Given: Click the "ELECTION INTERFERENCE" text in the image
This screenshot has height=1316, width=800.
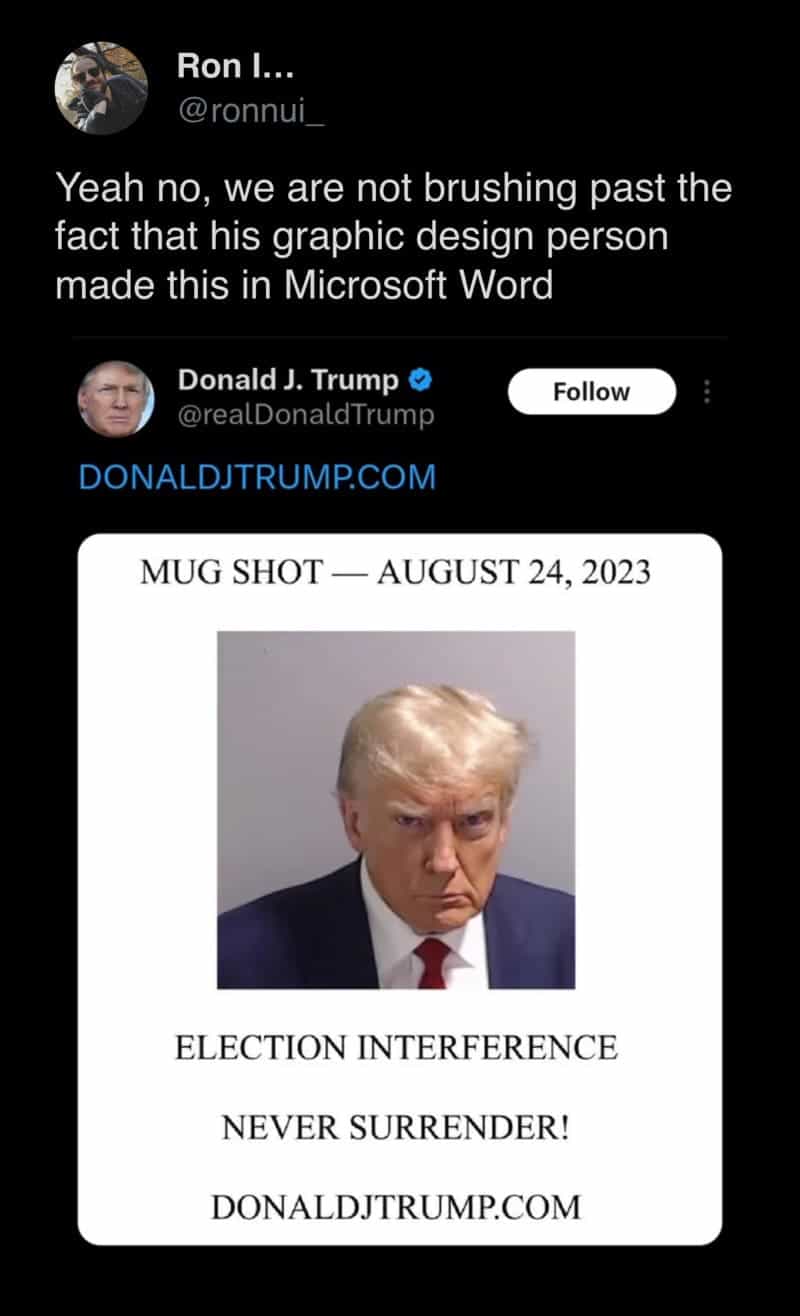Looking at the screenshot, I should (x=396, y=1048).
